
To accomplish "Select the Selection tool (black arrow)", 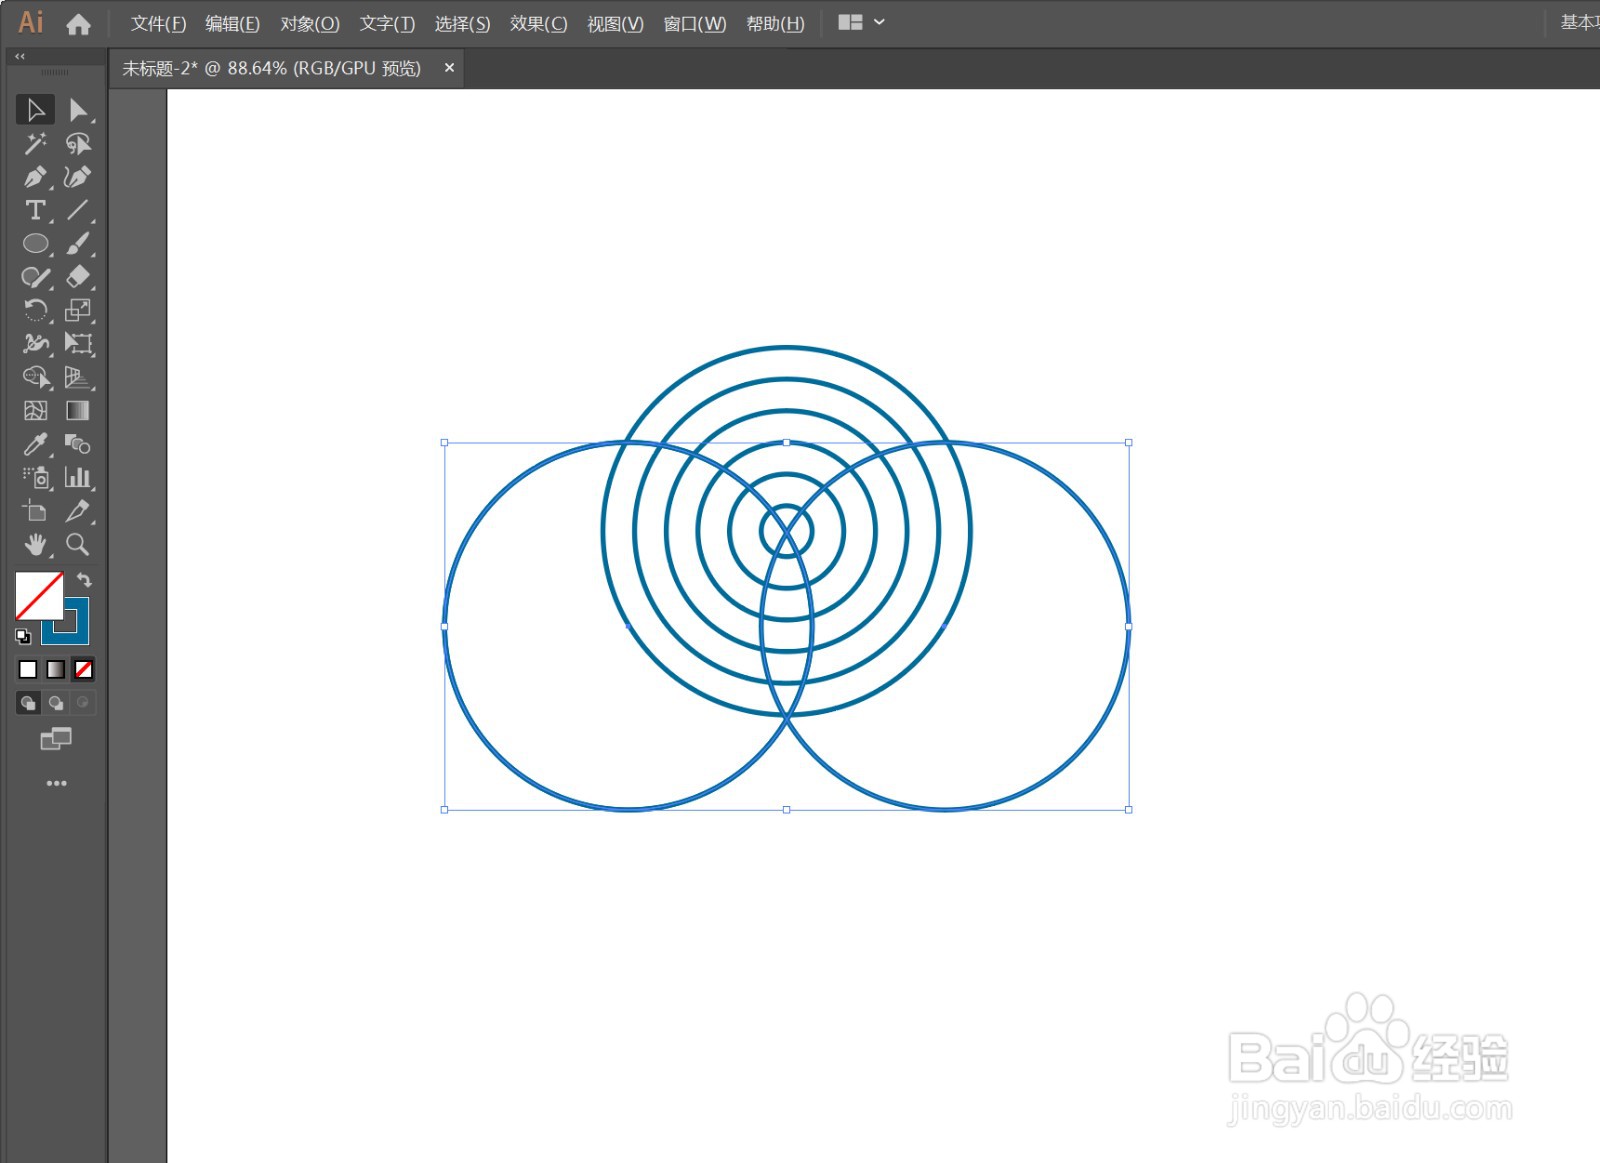I will coord(35,109).
